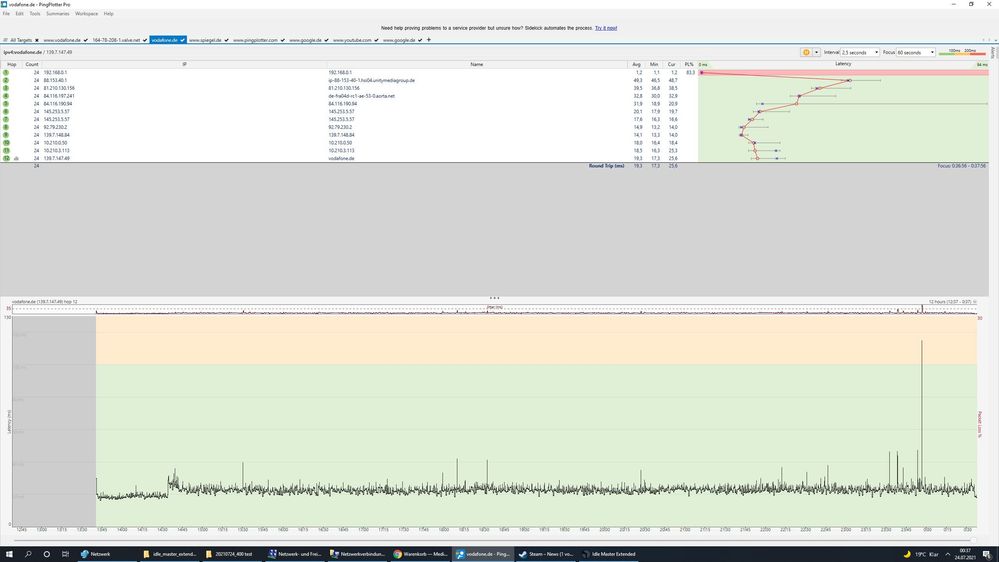Sort by the Name column header
The image size is (999, 562).
coord(477,64)
